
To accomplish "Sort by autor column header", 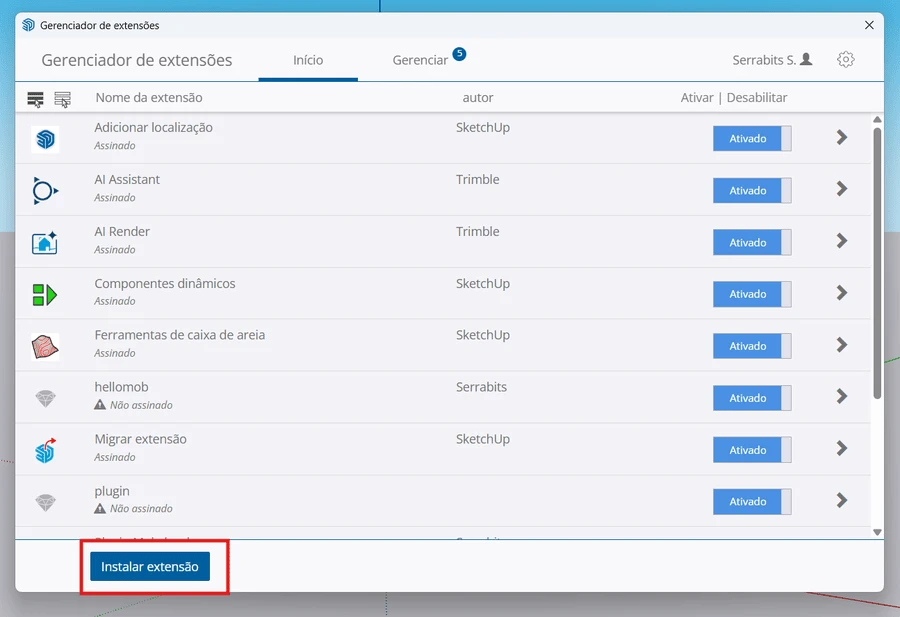I will coord(478,98).
